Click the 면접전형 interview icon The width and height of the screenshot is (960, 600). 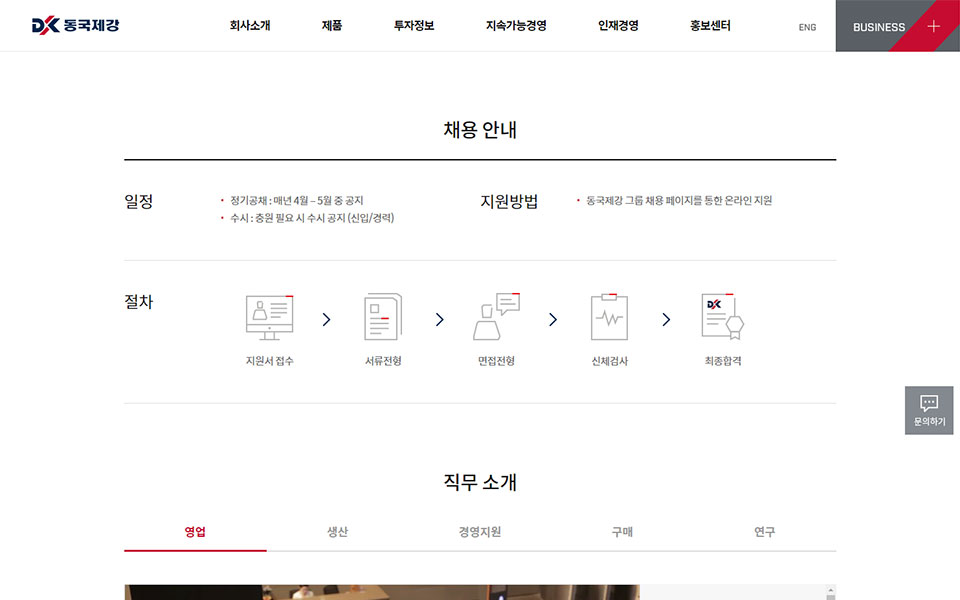click(496, 317)
